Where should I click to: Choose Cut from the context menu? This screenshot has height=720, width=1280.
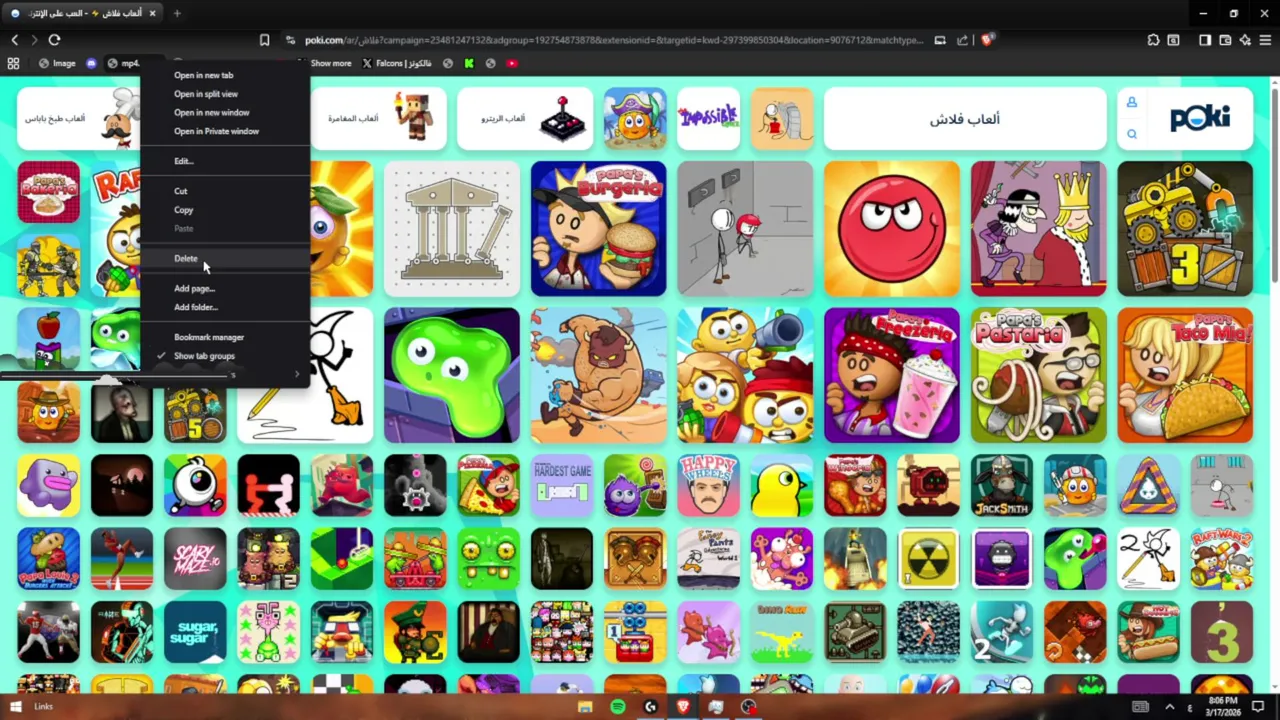click(x=225, y=191)
